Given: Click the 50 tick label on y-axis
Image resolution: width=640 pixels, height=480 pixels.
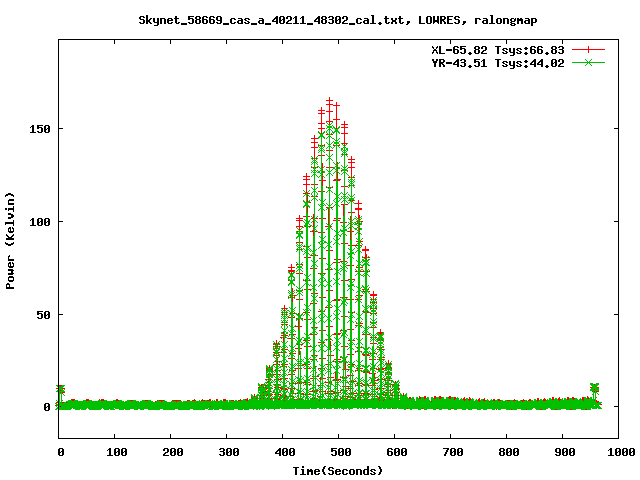Looking at the screenshot, I should [x=44, y=315].
